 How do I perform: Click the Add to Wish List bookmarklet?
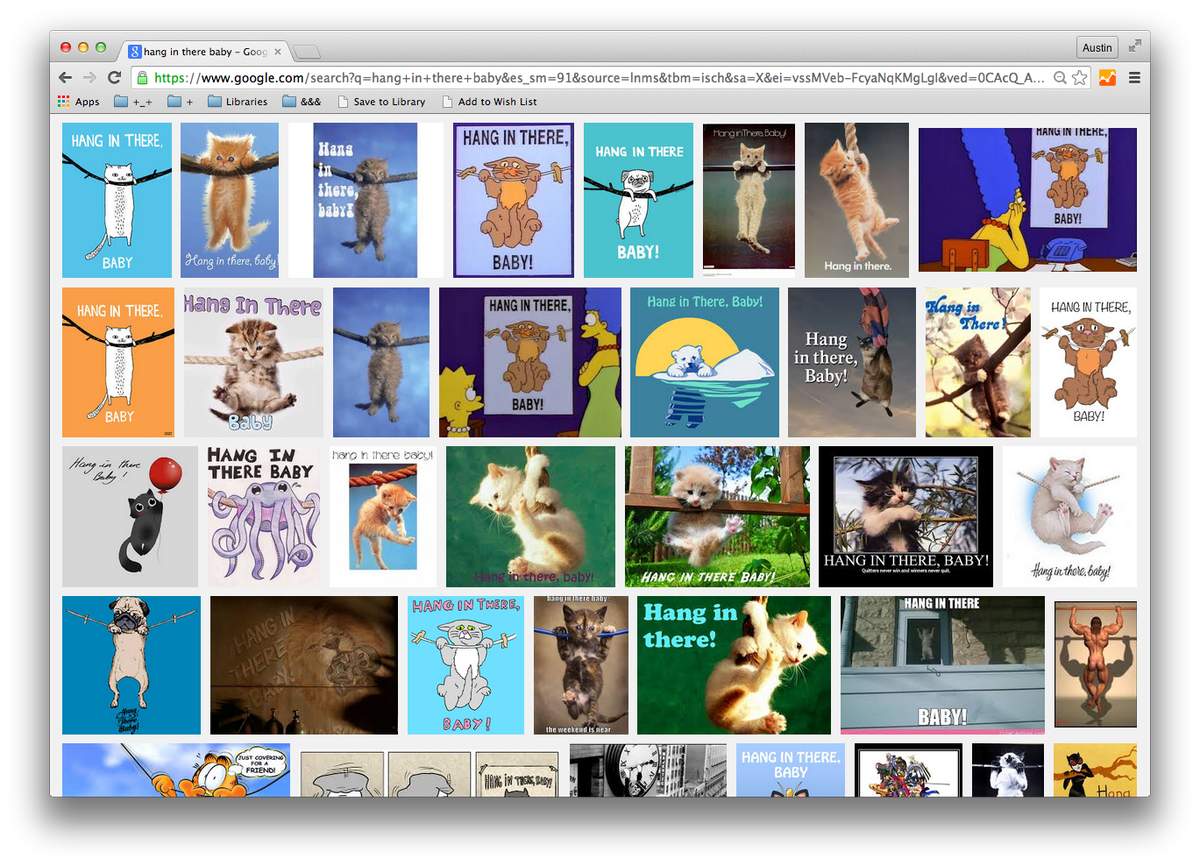pos(489,101)
